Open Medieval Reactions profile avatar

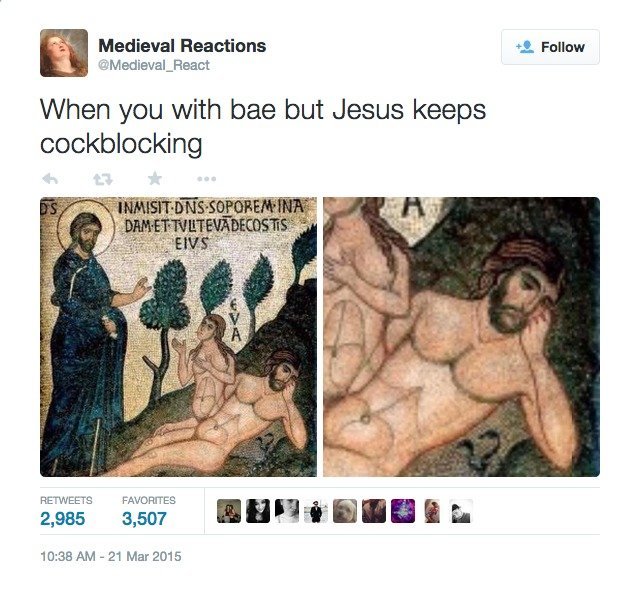click(64, 53)
